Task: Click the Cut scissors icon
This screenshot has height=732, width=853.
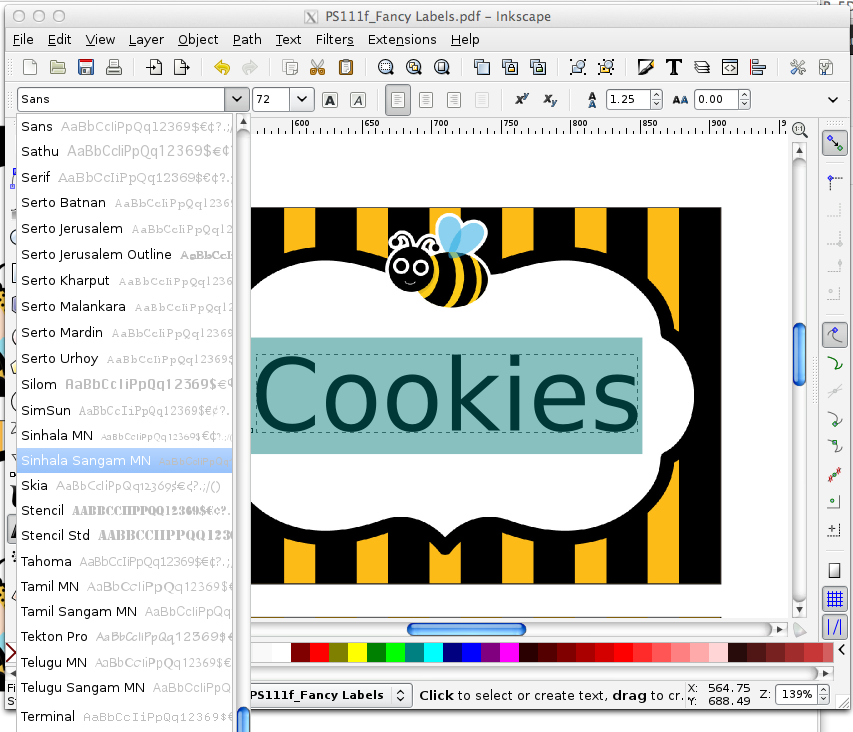Action: [317, 67]
